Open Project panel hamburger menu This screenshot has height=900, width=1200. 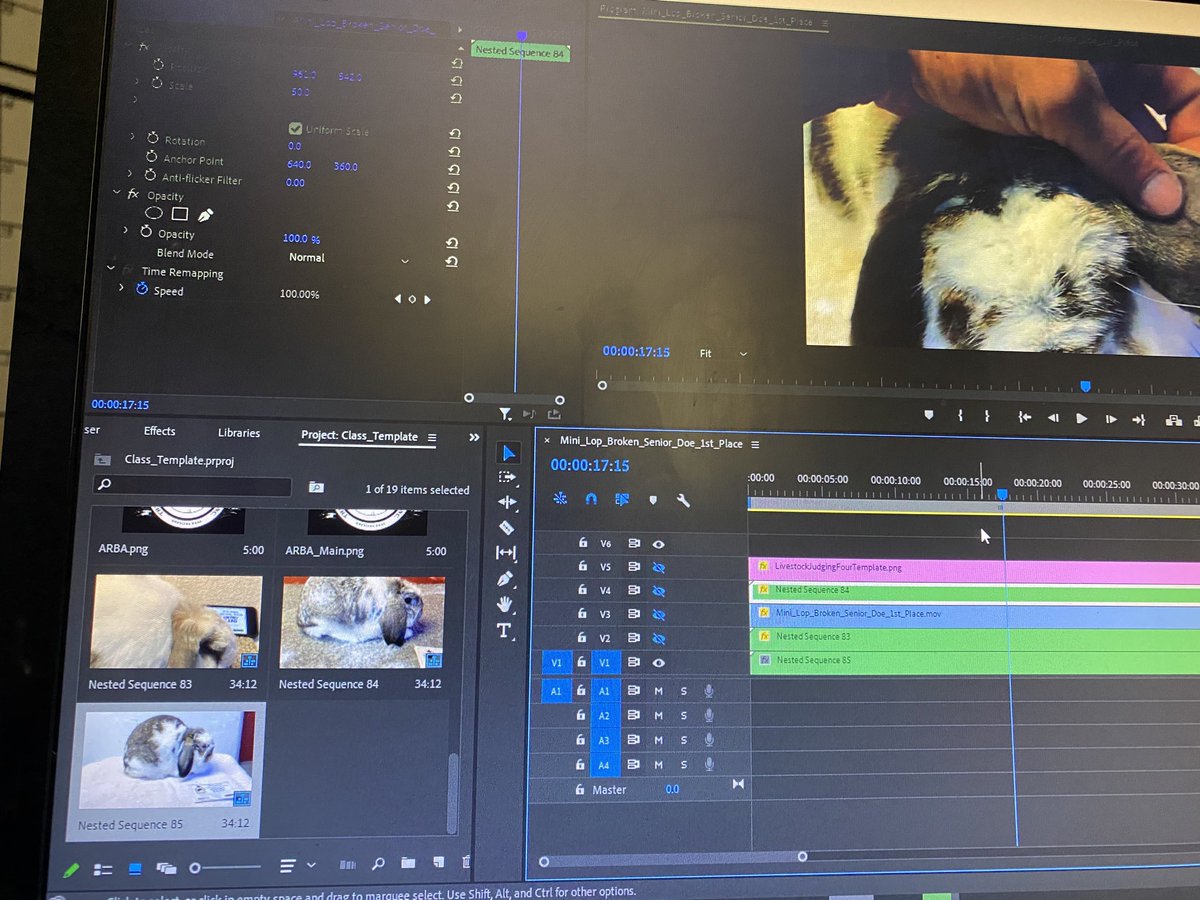pyautogui.click(x=432, y=438)
